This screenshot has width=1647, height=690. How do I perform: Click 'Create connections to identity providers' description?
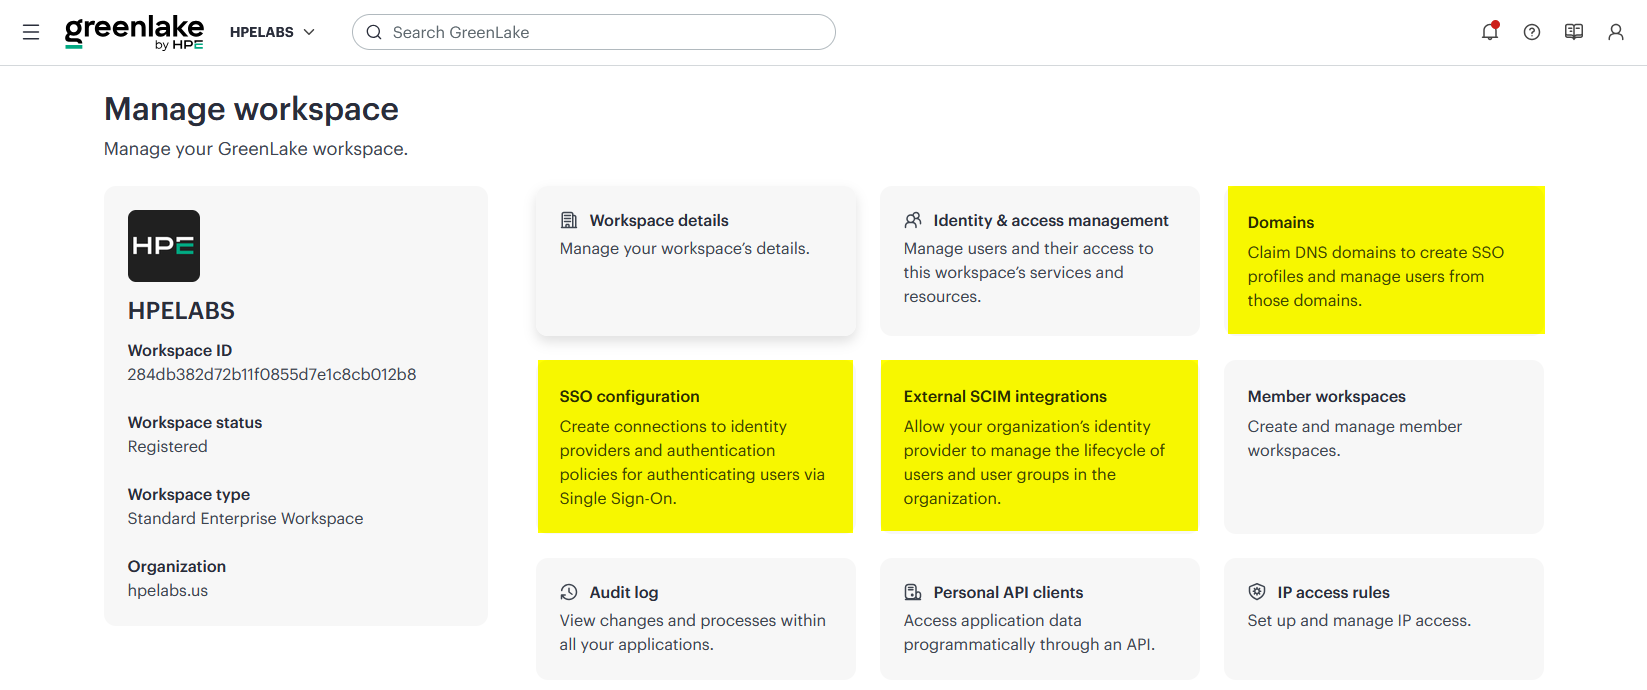(x=692, y=462)
